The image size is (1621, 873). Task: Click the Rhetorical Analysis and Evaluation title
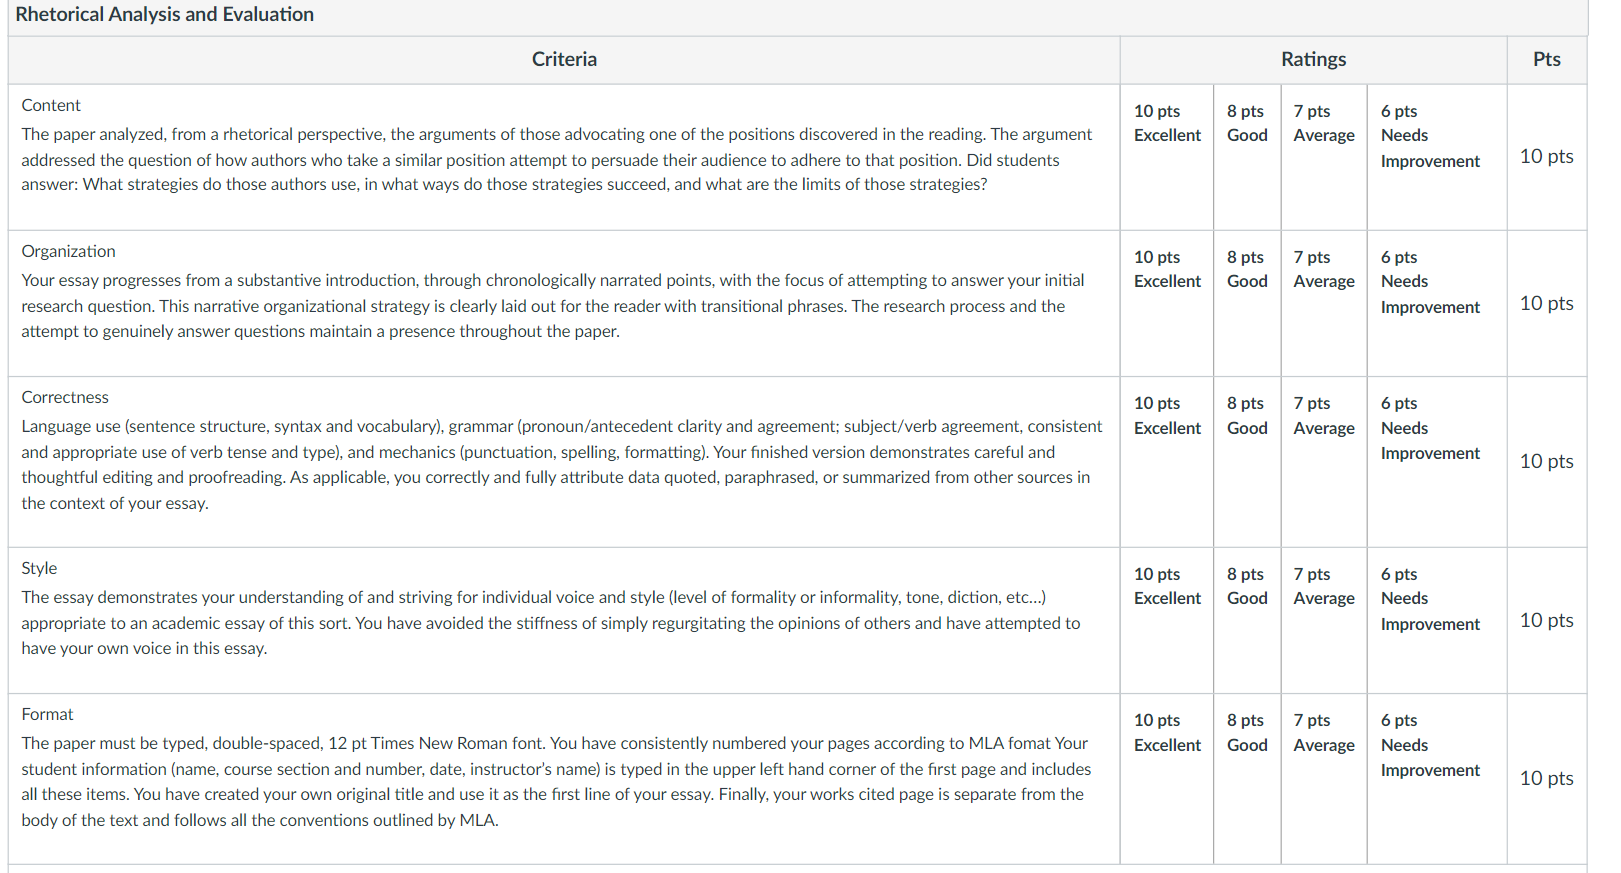(165, 14)
